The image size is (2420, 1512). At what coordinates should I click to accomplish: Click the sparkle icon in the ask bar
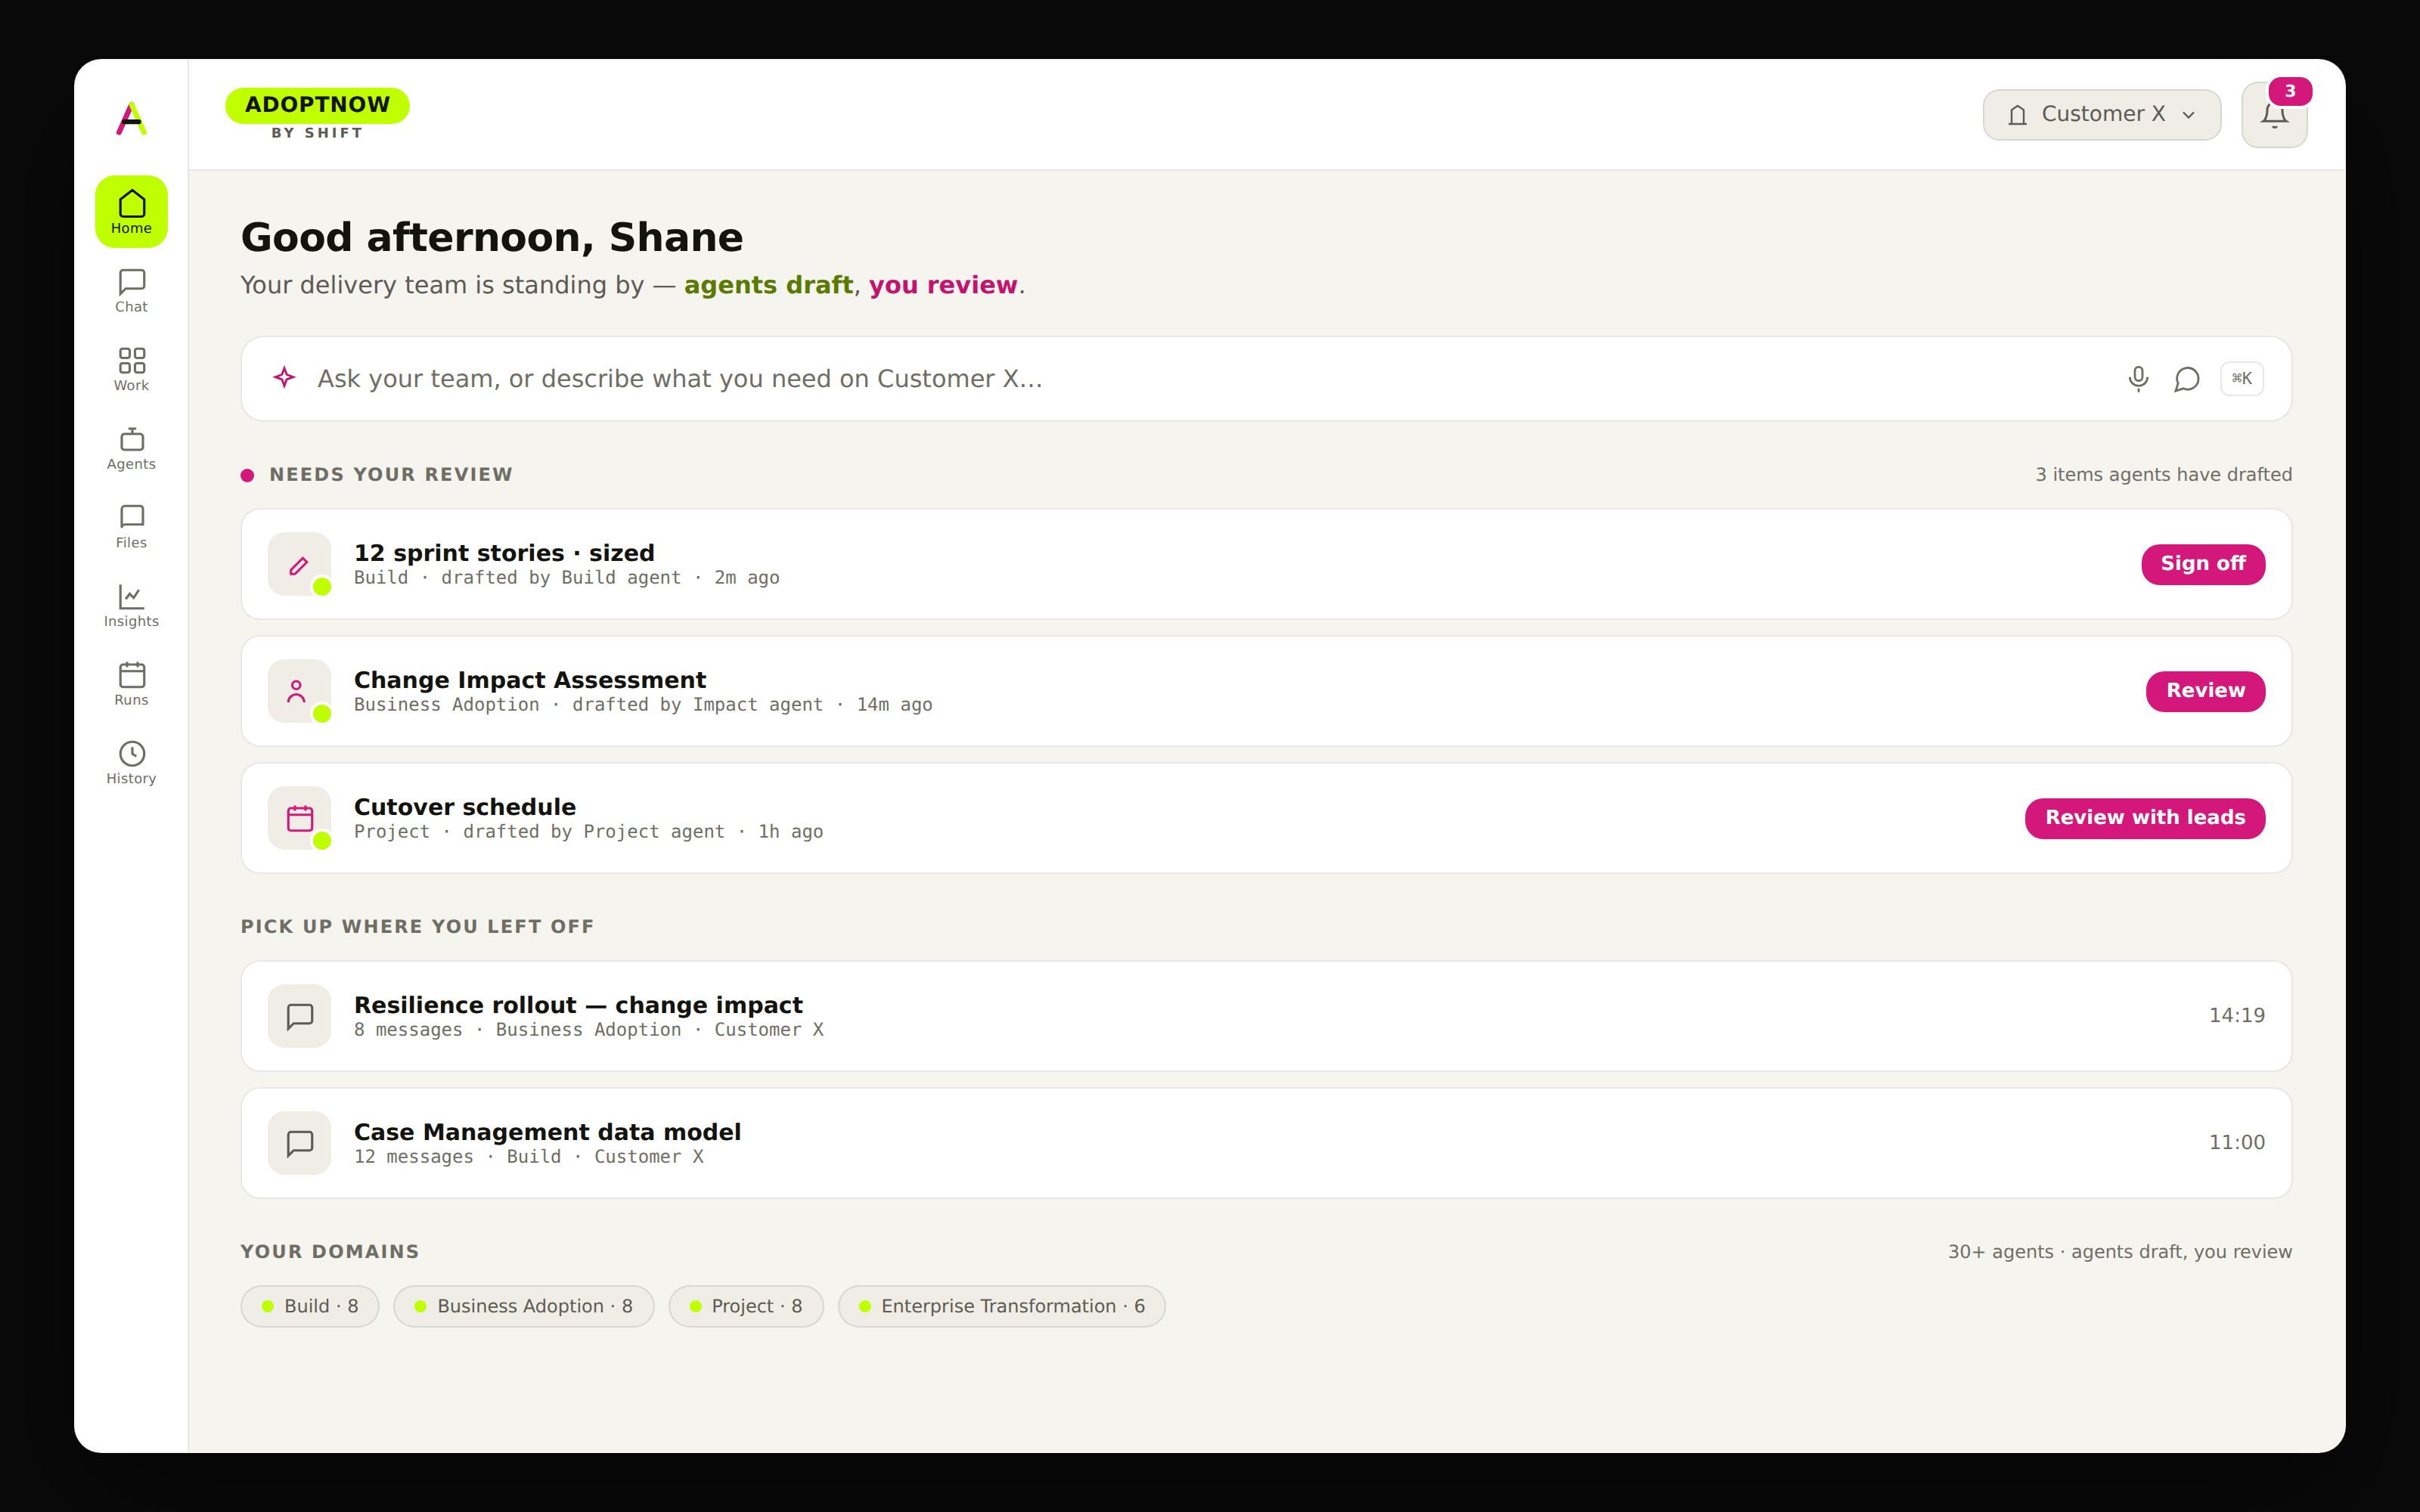click(285, 378)
